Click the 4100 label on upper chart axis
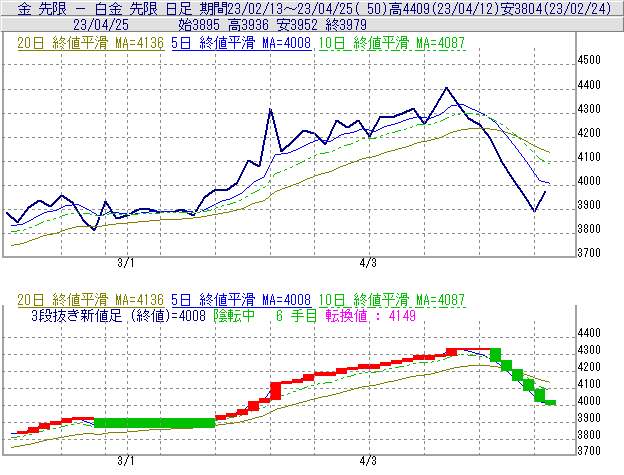Viewport: 624px width, 475px height. [589, 157]
